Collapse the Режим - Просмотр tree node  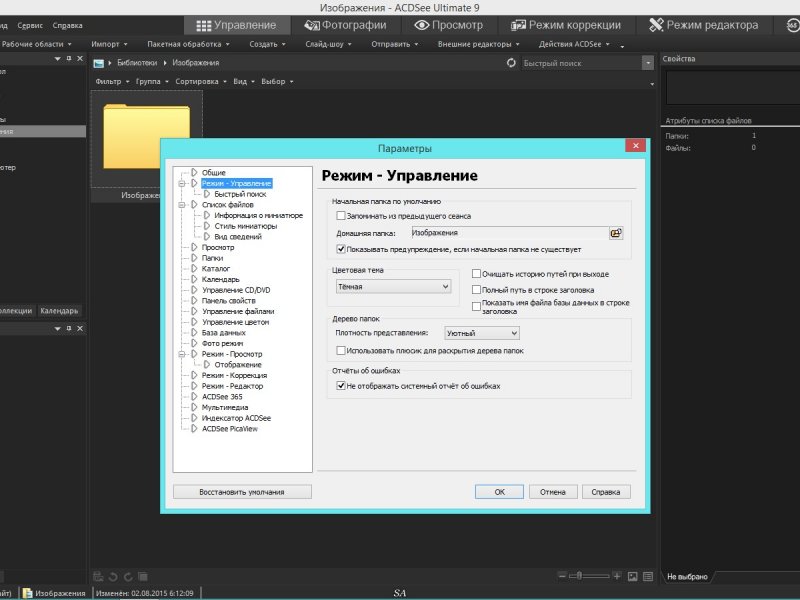(182, 354)
